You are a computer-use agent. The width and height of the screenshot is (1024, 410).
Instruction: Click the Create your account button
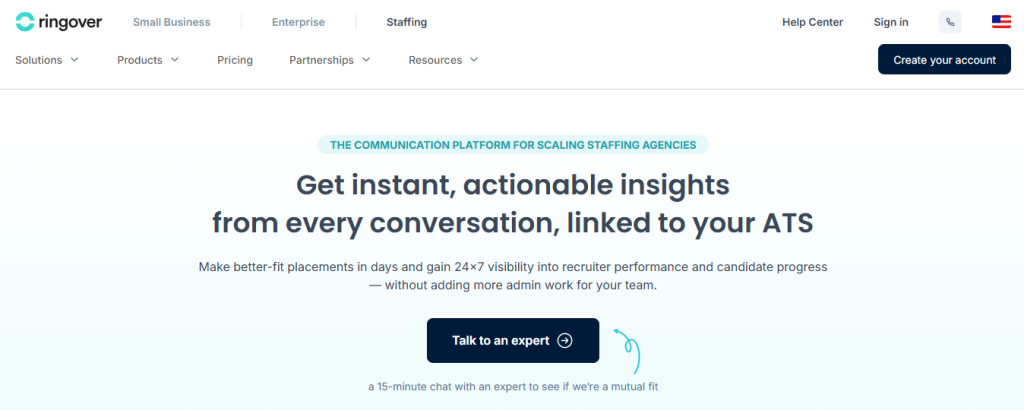[x=944, y=60]
